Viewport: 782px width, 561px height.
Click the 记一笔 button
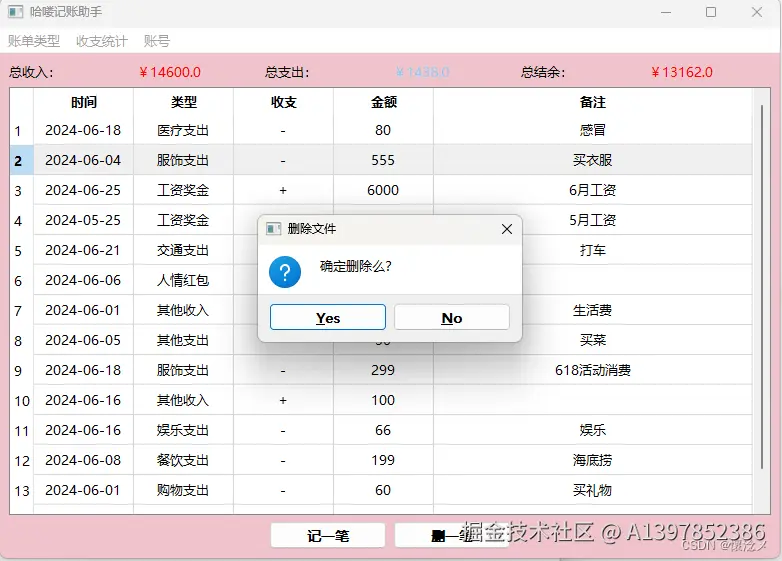[328, 536]
